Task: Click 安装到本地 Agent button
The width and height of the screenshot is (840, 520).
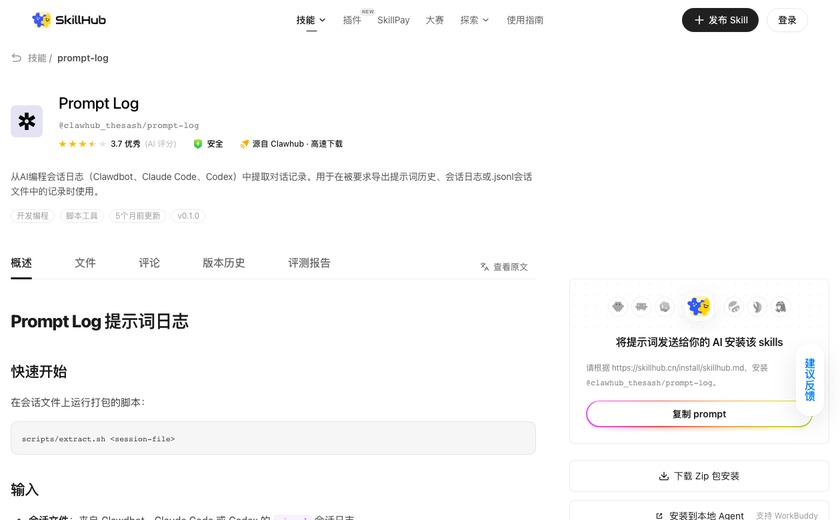Action: tap(700, 515)
